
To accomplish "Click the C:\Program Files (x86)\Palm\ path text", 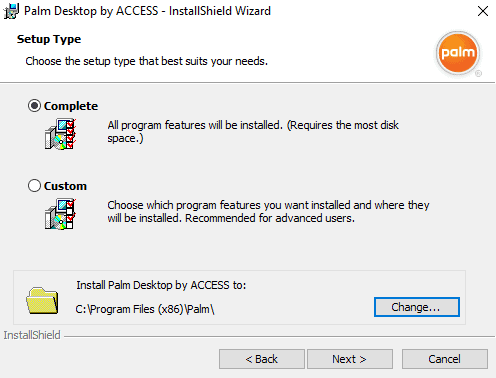I will [145, 309].
